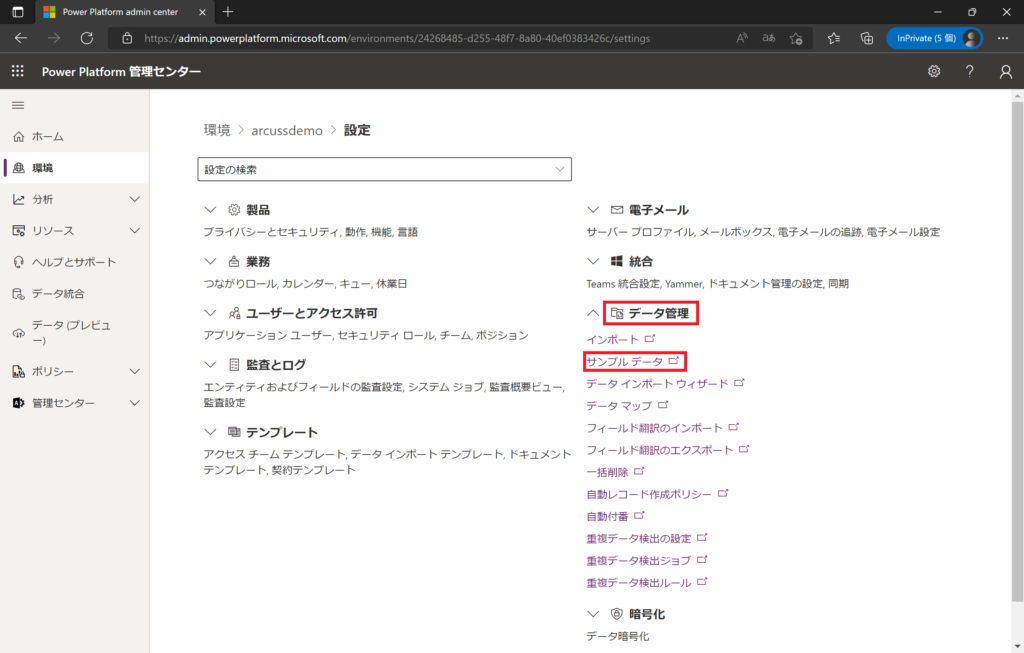
Task: Click the browser favorites star icon
Action: (834, 38)
